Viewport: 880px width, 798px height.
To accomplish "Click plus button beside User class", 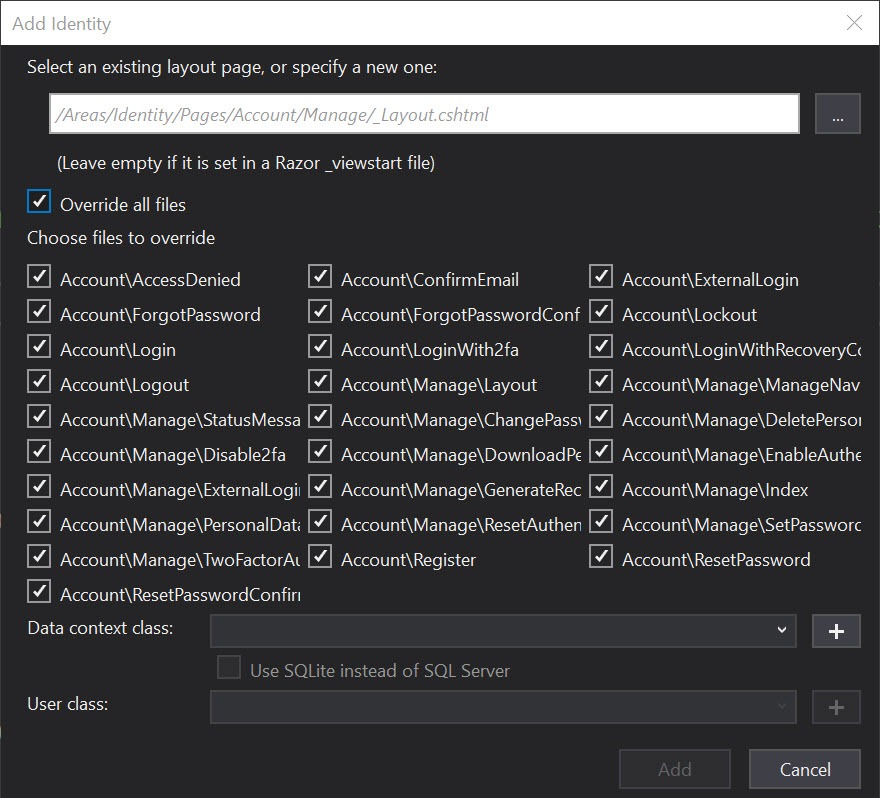I will [x=836, y=707].
